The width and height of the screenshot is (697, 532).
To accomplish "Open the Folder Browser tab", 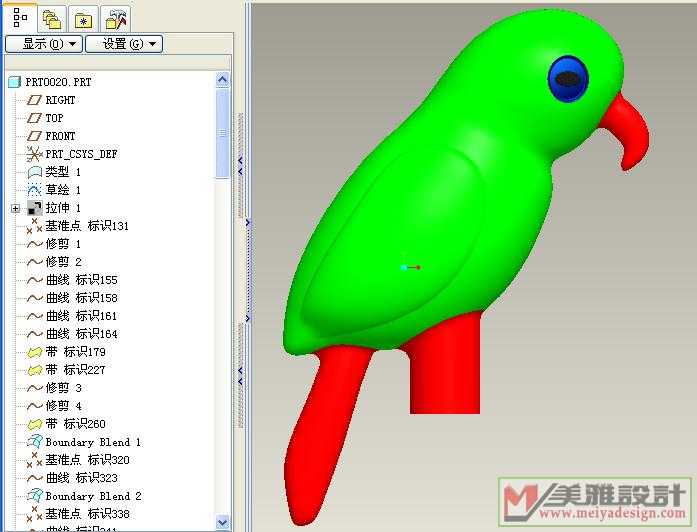I will [x=52, y=20].
